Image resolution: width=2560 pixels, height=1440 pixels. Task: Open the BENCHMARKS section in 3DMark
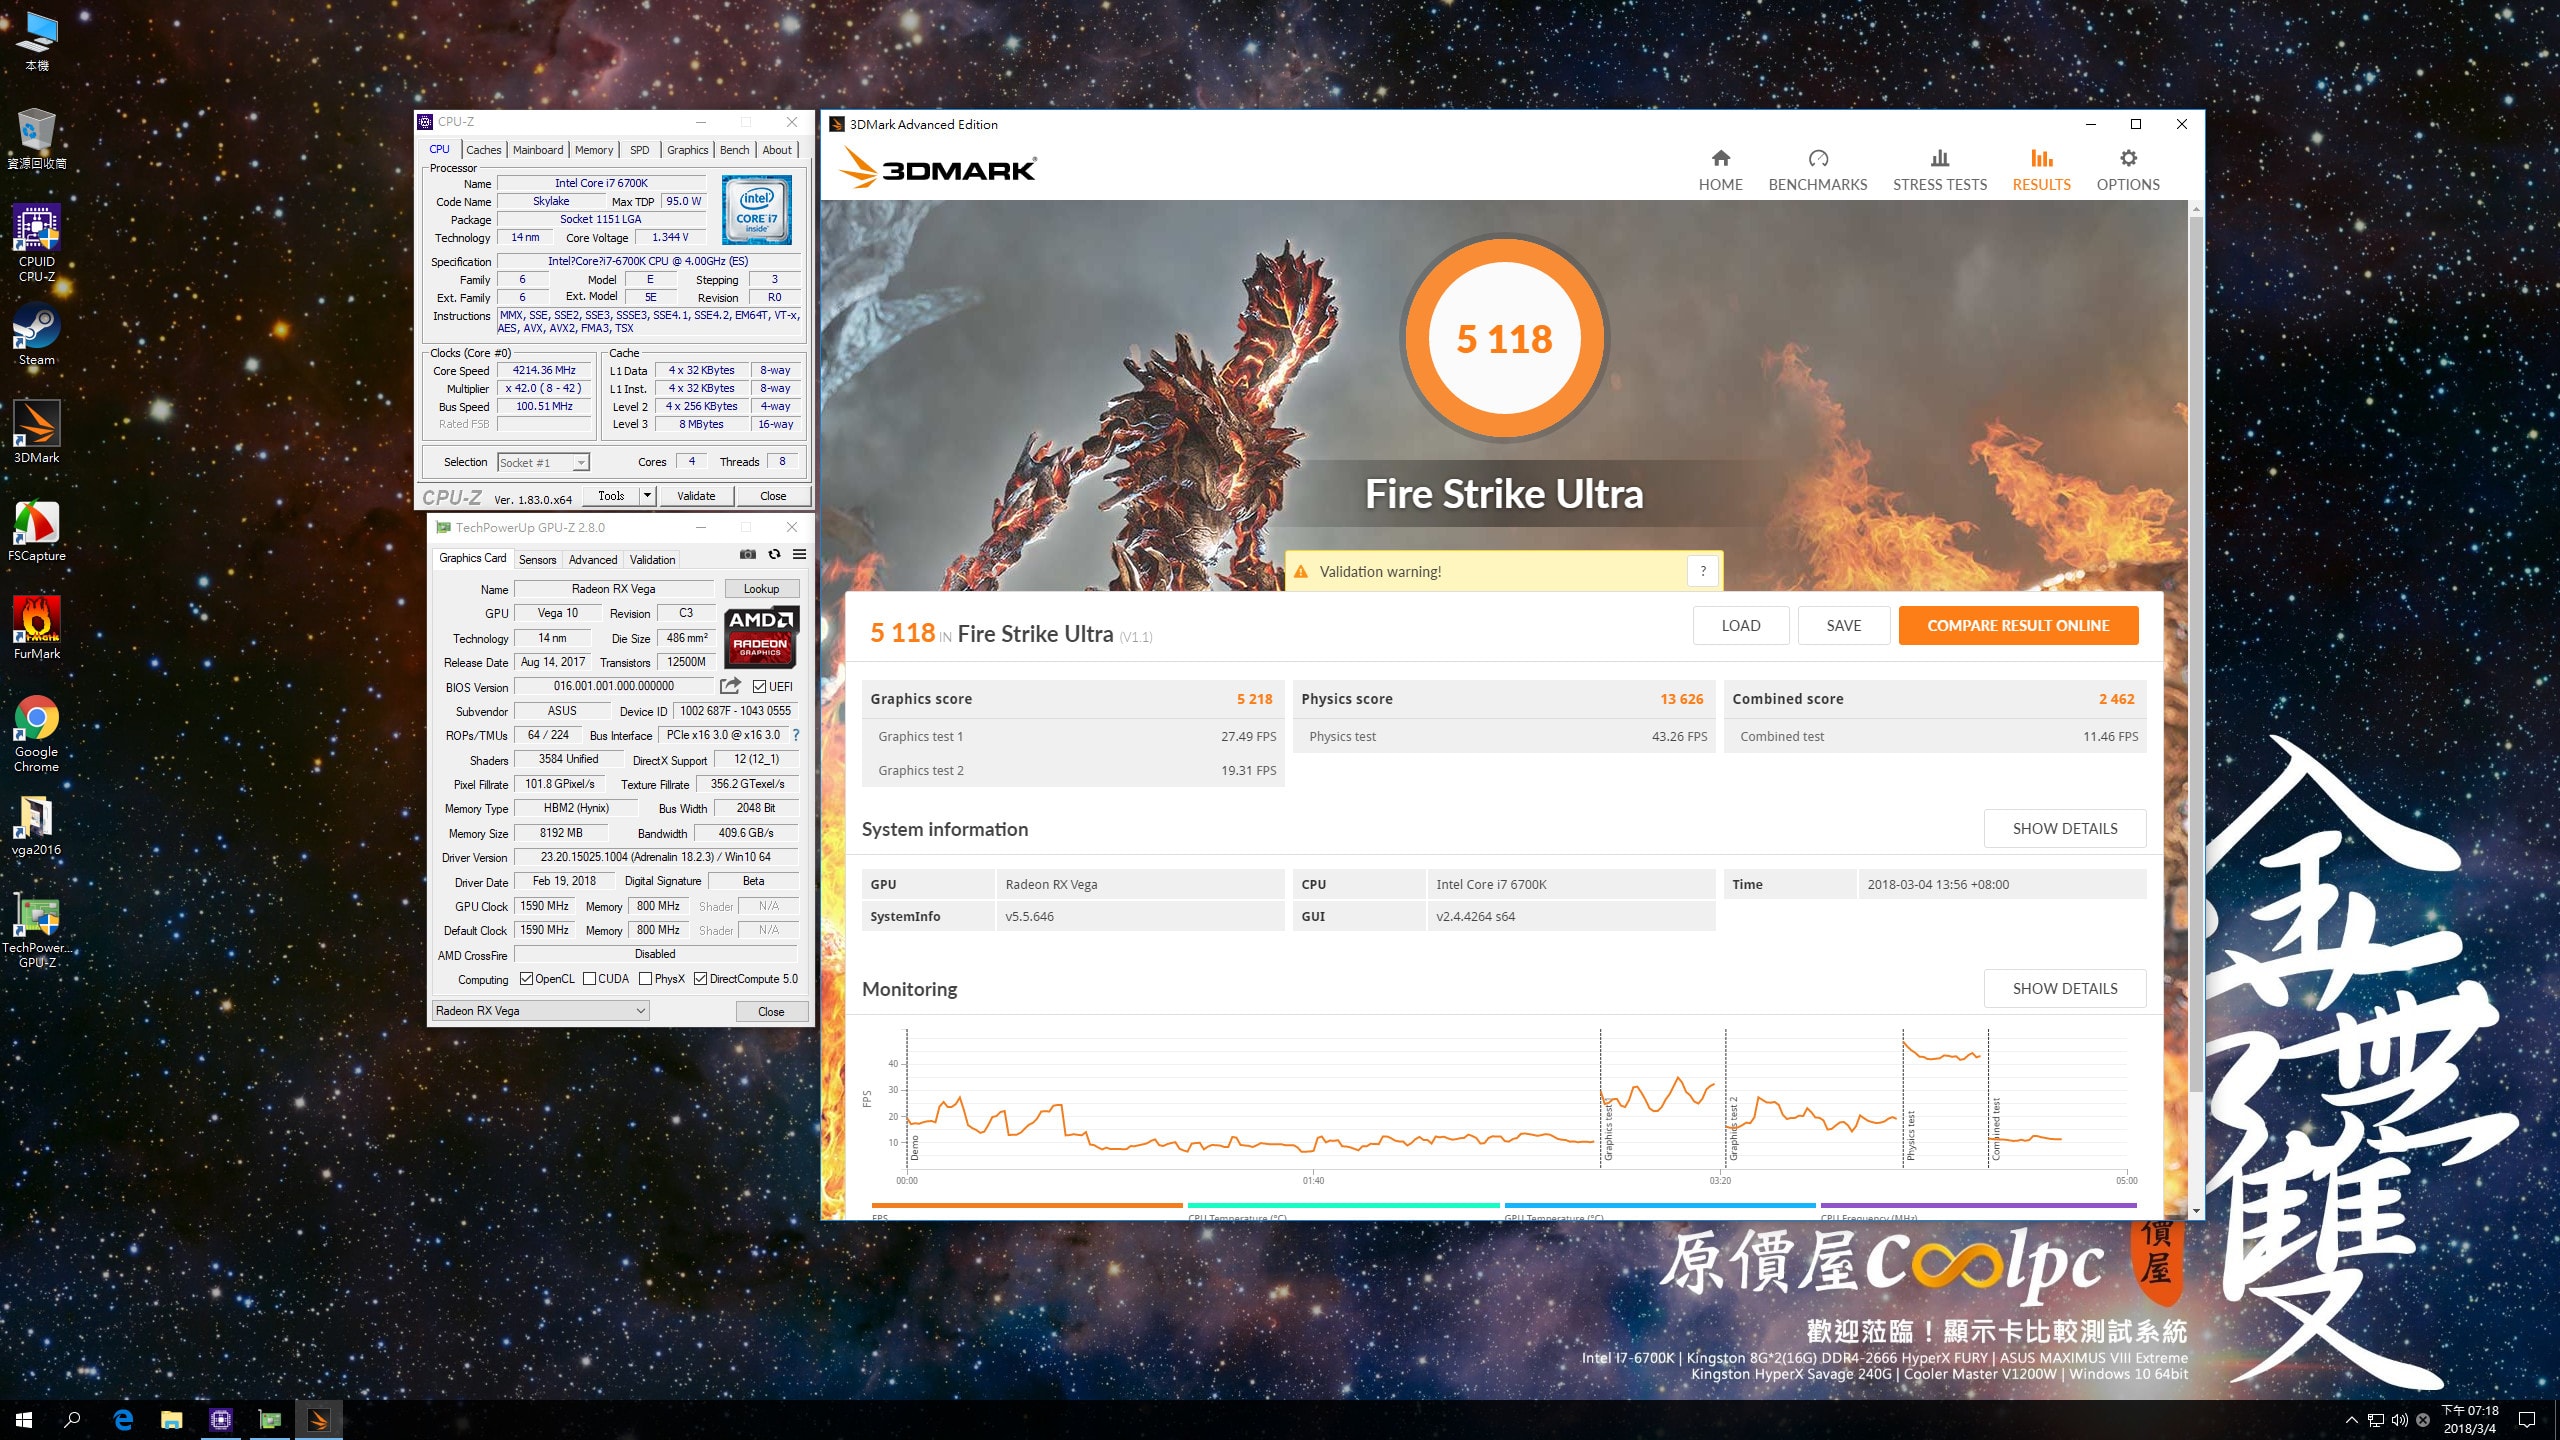[x=1817, y=170]
